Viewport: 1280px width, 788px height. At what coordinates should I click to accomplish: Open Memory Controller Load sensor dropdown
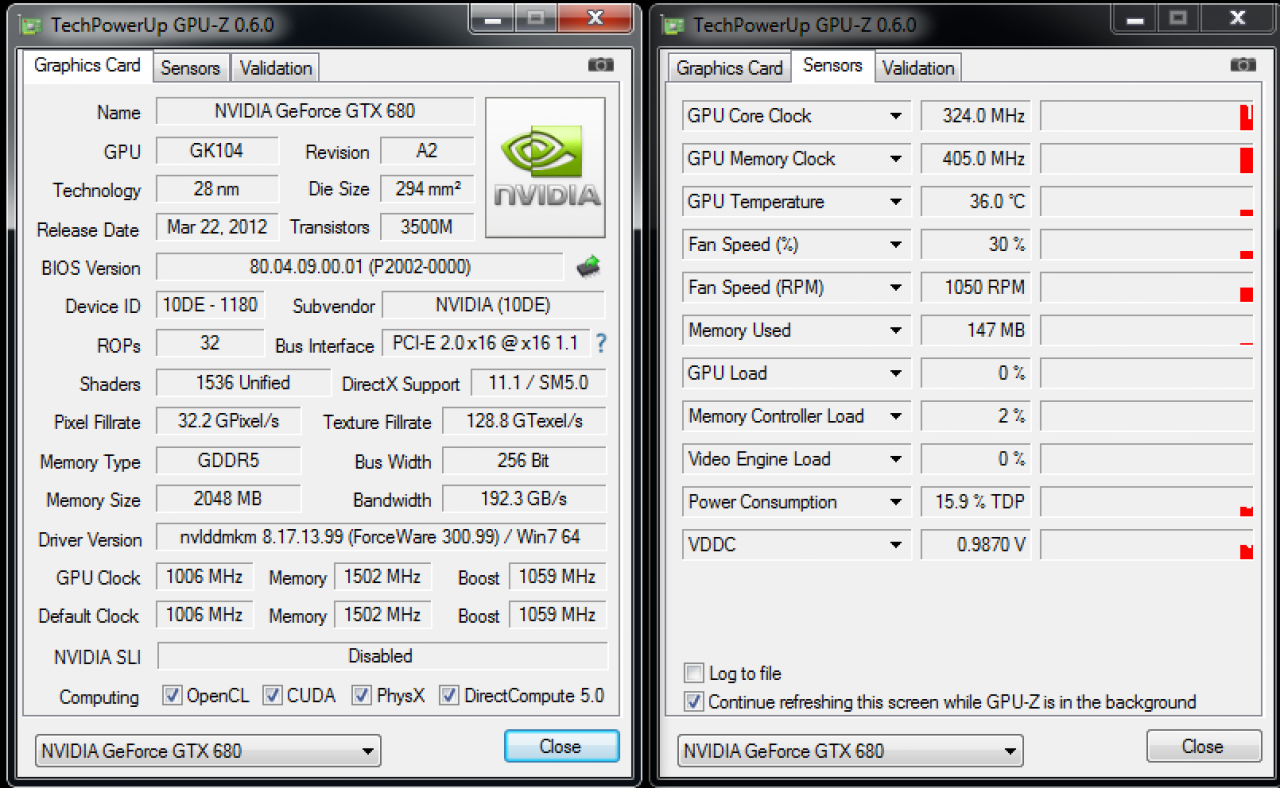(896, 417)
